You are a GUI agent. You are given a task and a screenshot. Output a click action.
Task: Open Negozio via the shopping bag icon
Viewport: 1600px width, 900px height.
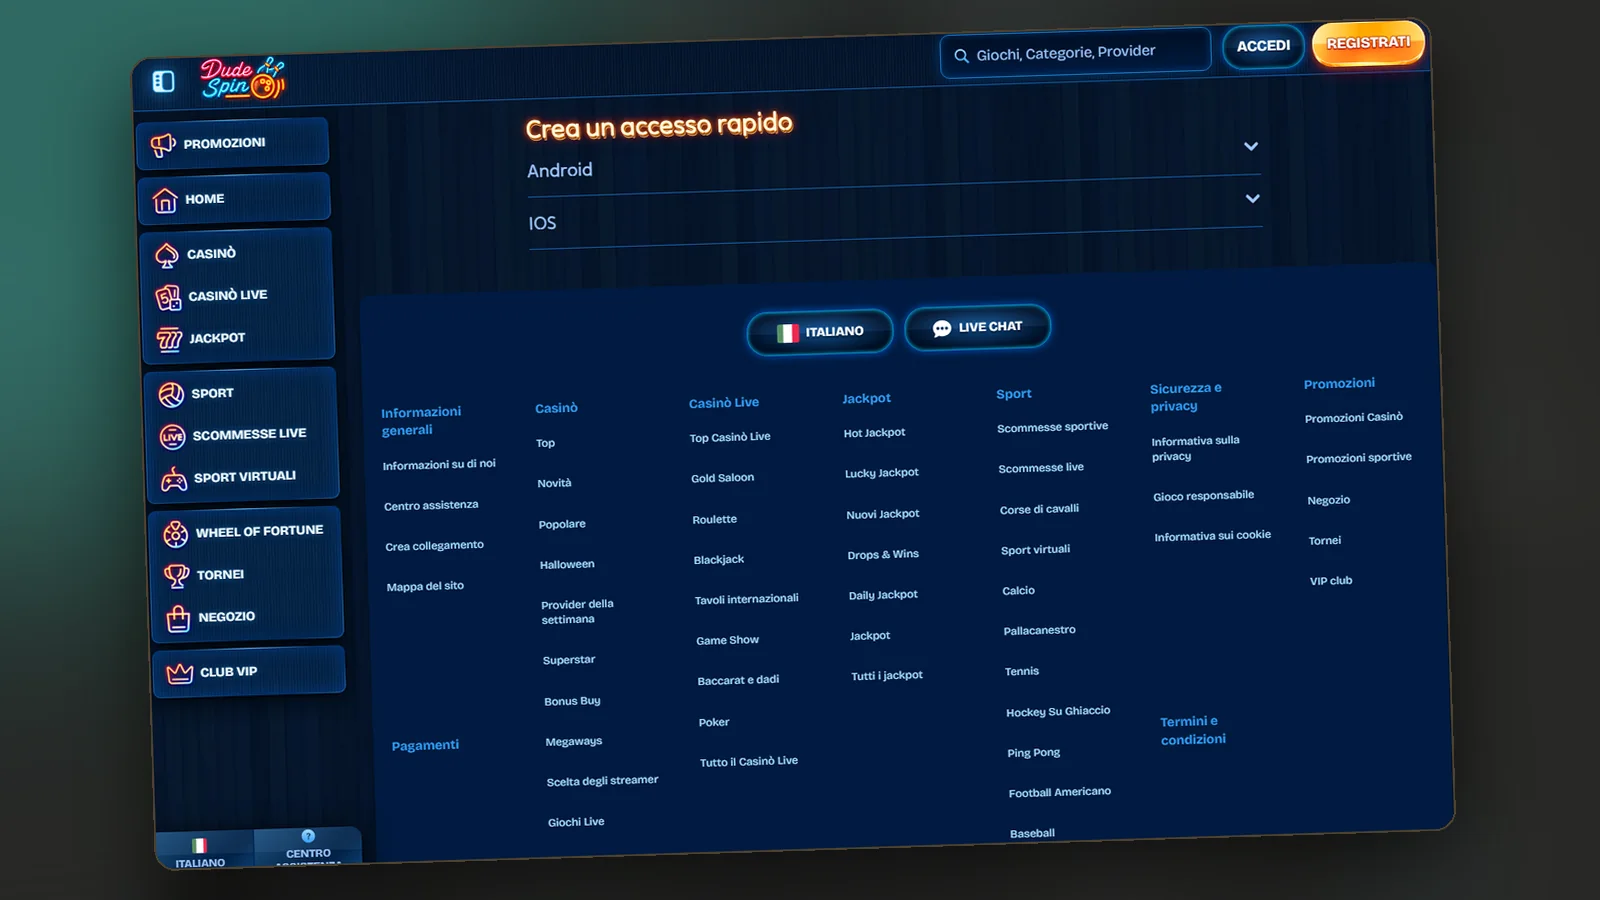click(x=178, y=619)
